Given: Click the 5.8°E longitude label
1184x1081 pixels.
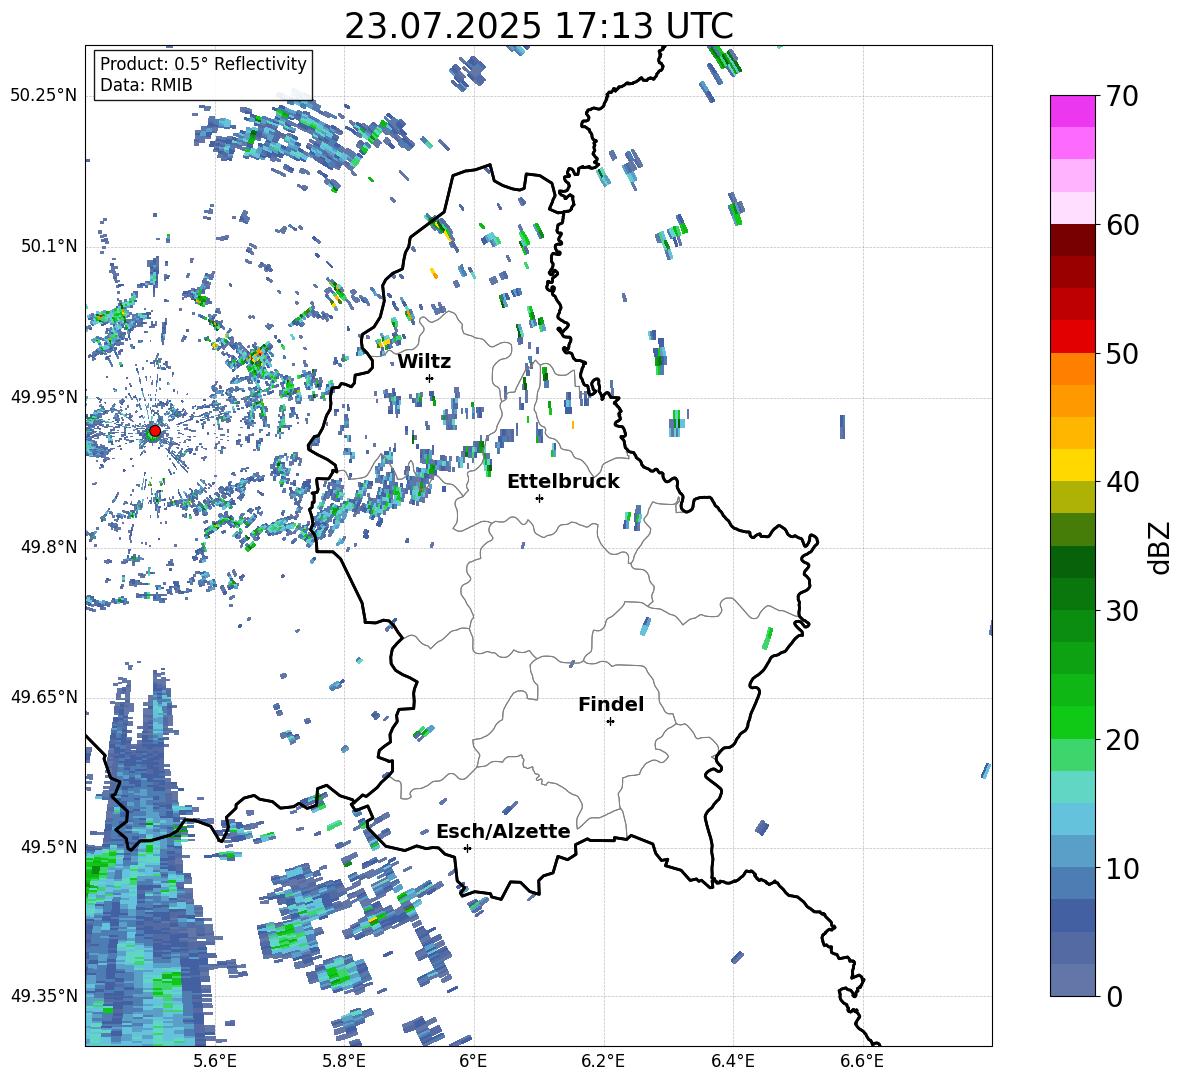Looking at the screenshot, I should 344,1062.
